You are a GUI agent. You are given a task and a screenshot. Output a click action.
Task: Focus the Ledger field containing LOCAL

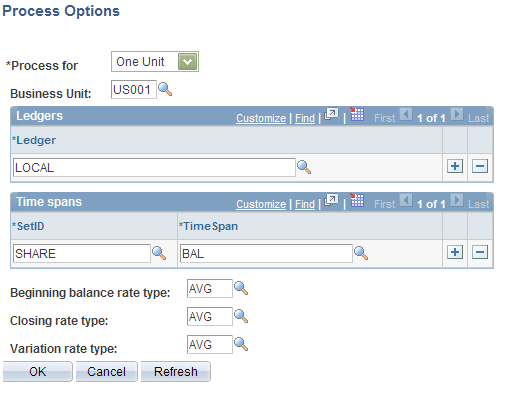click(x=154, y=167)
